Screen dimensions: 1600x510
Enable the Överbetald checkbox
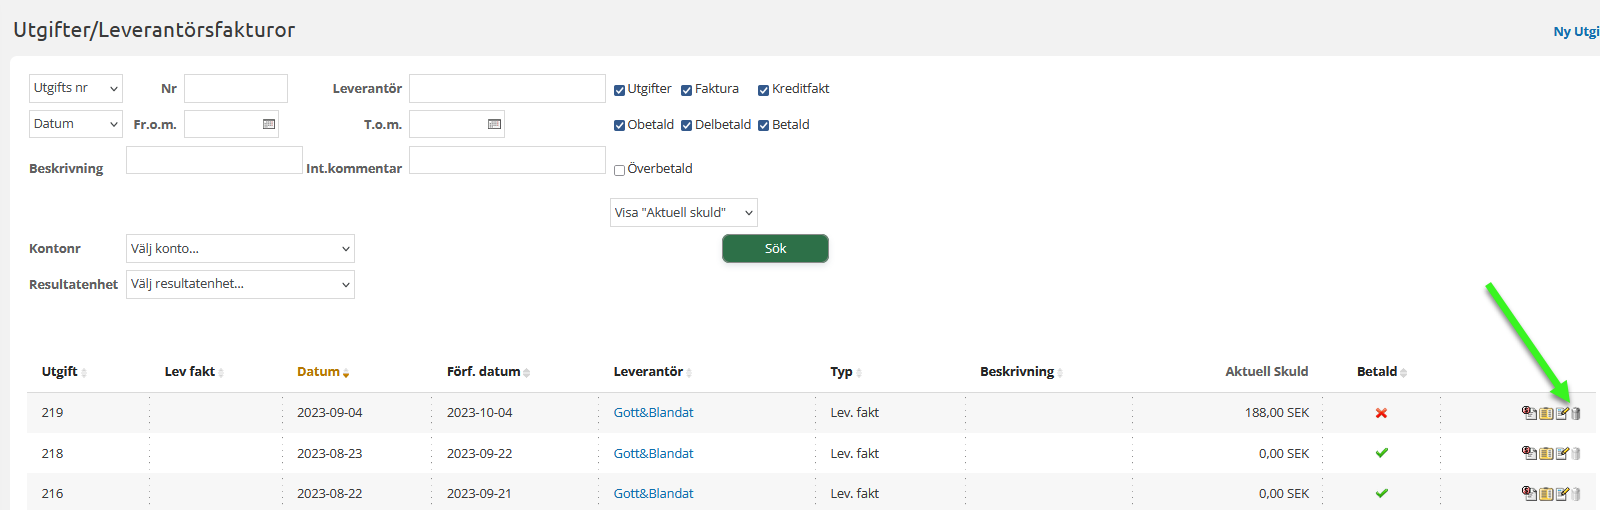[619, 170]
